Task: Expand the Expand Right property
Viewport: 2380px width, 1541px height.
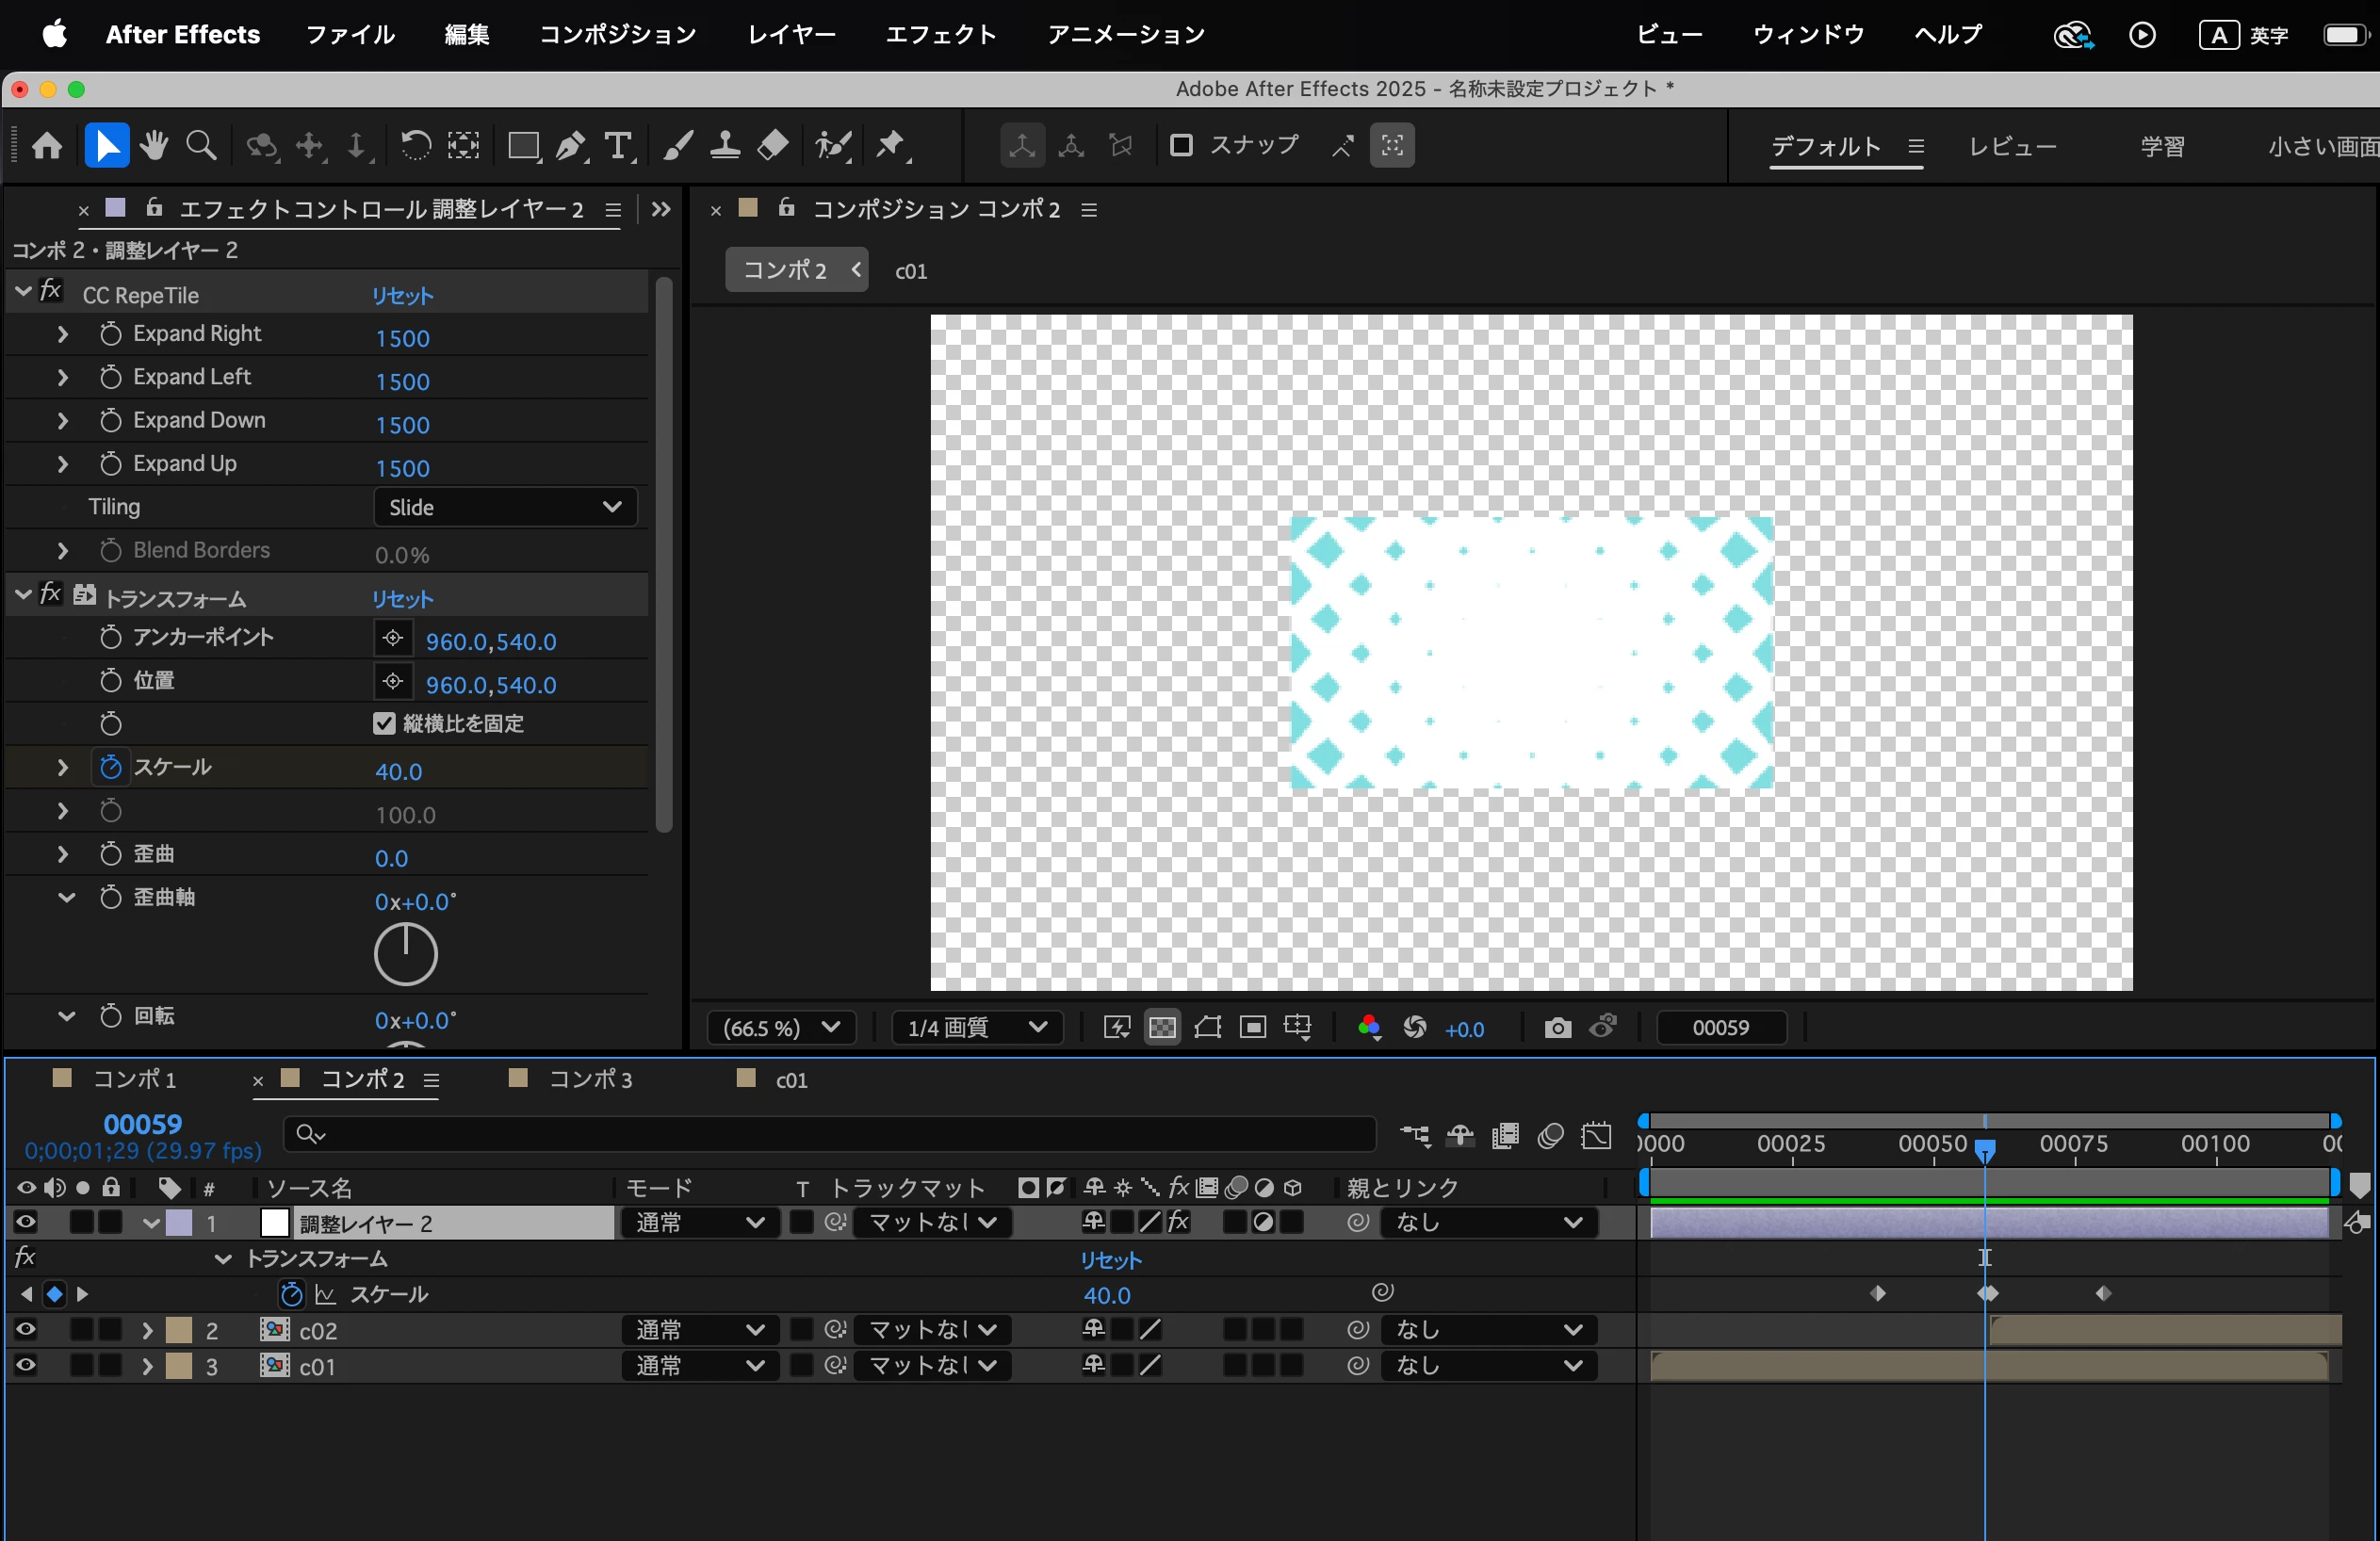Action: click(62, 334)
